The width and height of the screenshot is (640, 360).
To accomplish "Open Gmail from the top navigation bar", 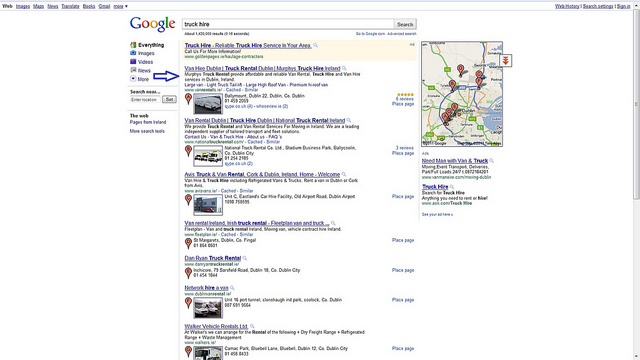I will tap(104, 6).
